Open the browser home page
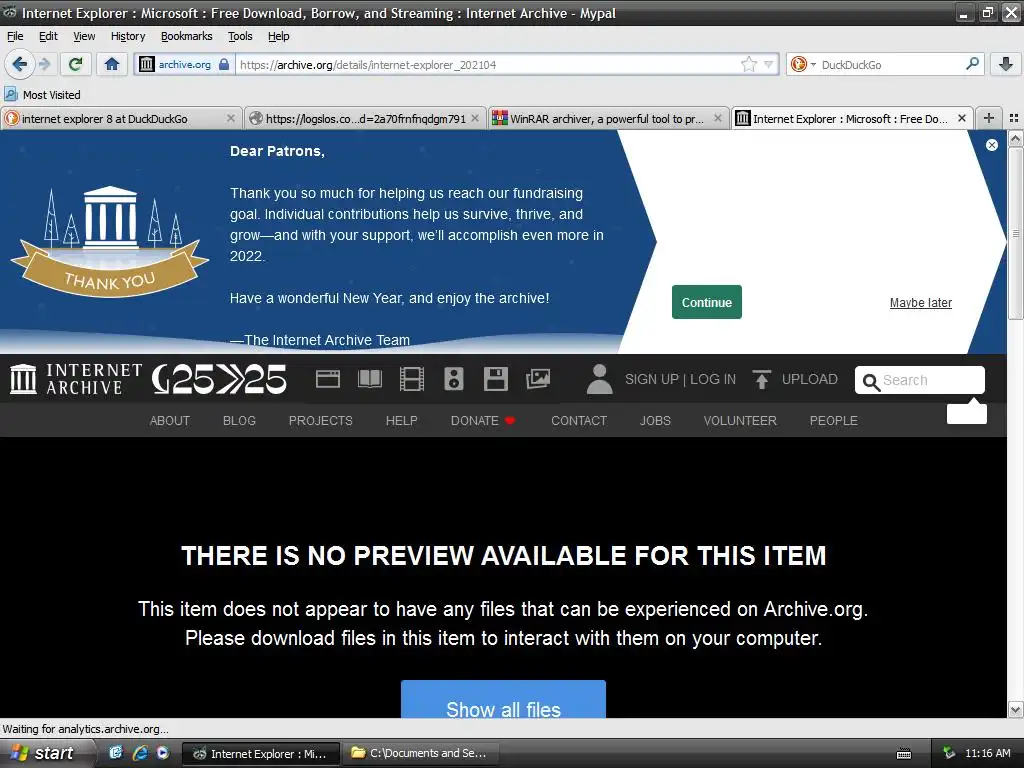 pos(112,64)
